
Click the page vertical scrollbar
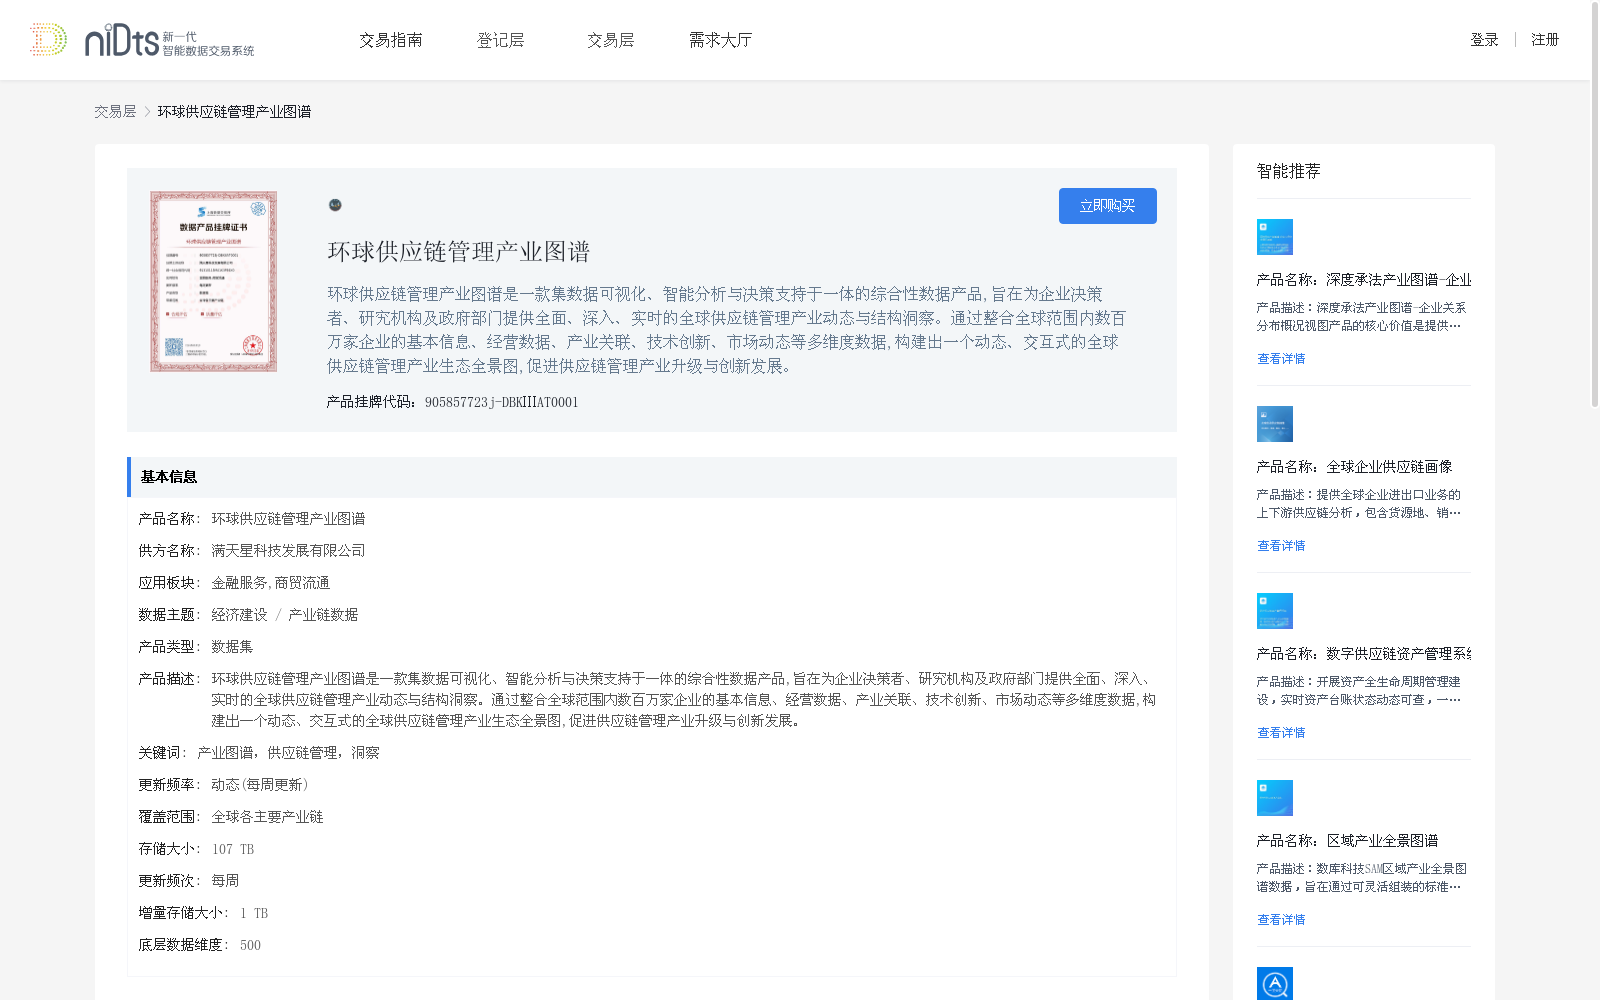(x=1595, y=205)
